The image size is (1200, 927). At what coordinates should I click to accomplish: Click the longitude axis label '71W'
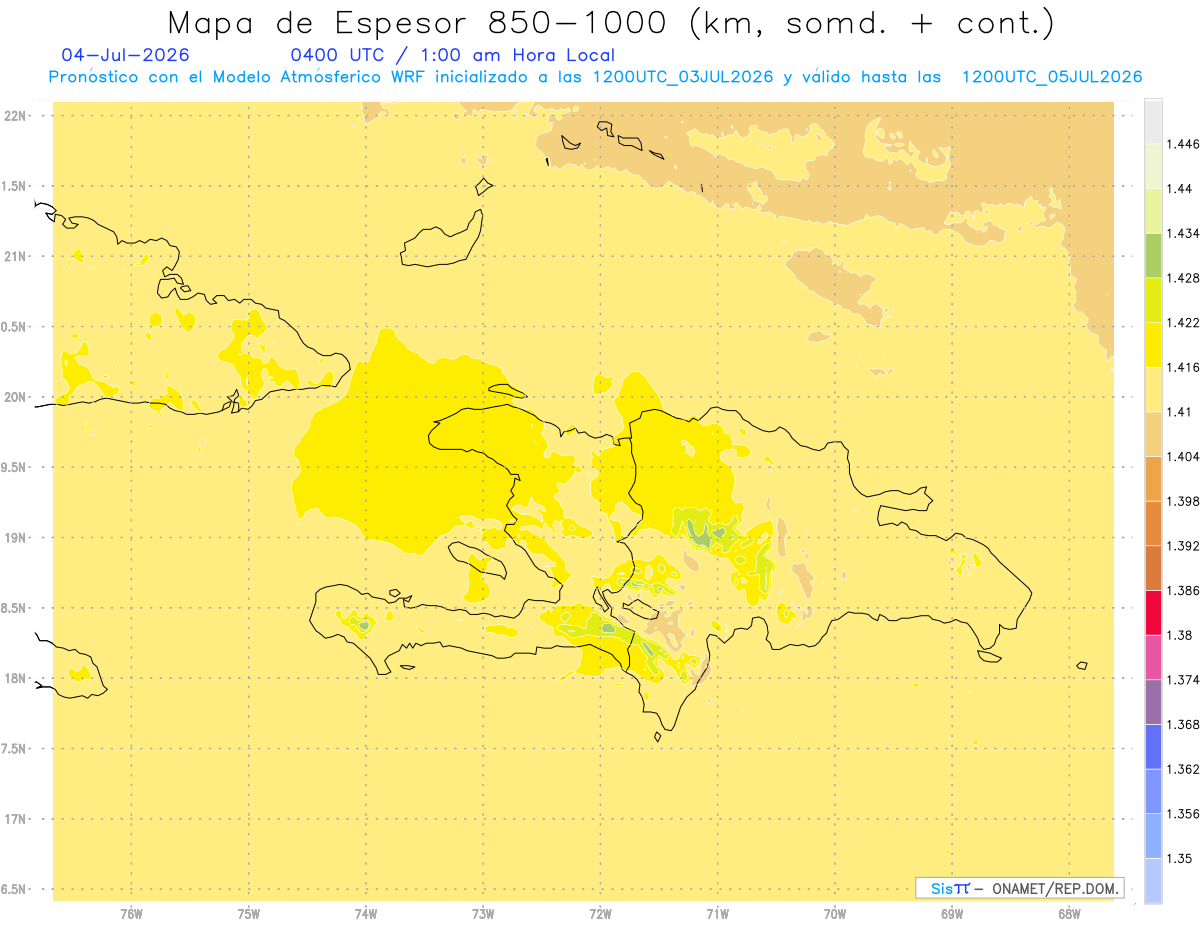[717, 914]
